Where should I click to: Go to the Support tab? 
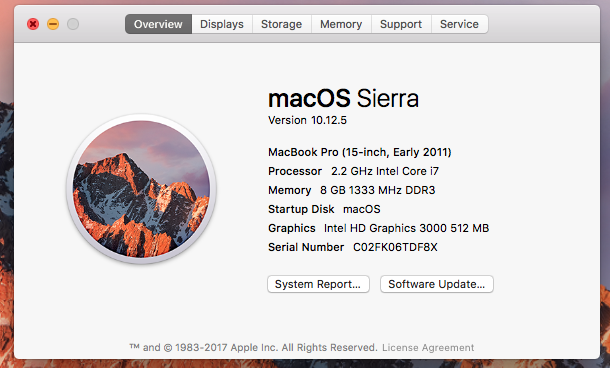(x=401, y=24)
